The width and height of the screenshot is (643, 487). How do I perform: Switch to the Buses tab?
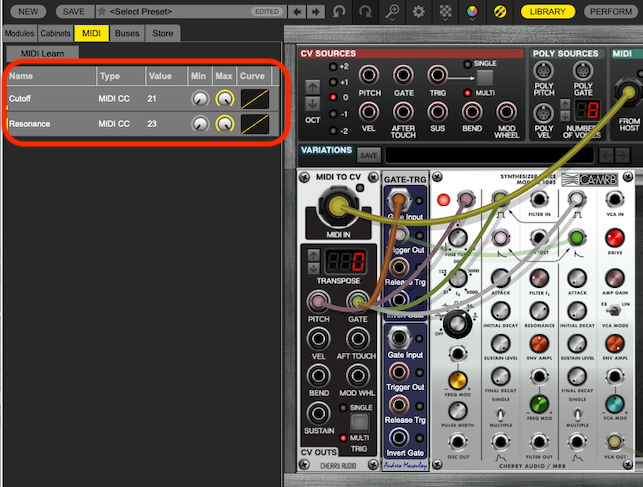tap(127, 33)
